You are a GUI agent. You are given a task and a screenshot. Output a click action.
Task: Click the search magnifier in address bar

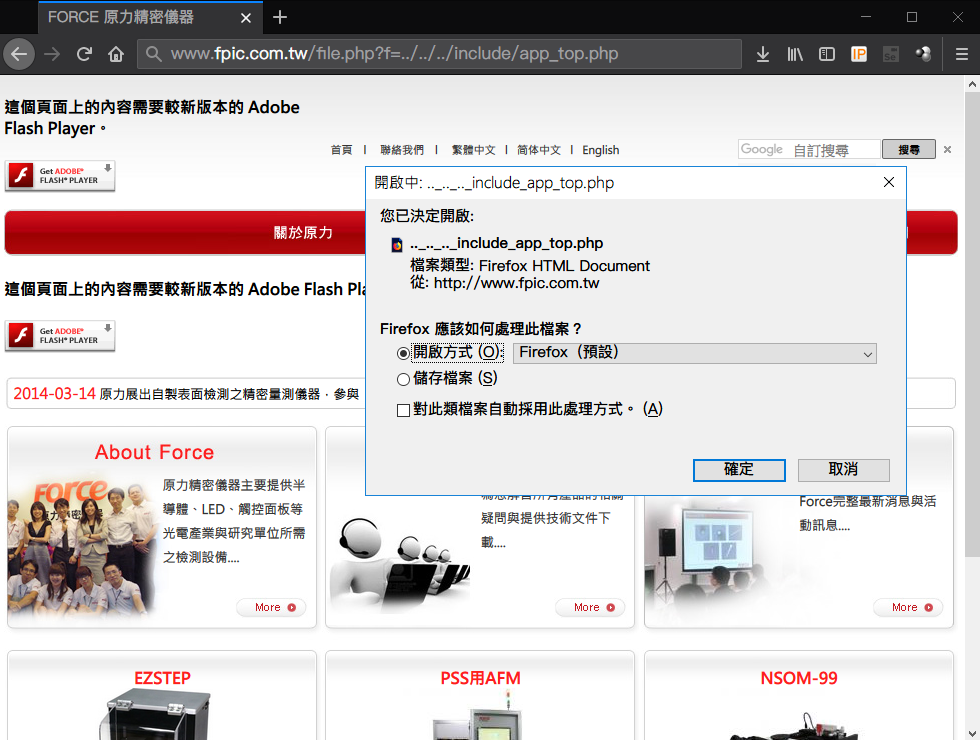[153, 54]
